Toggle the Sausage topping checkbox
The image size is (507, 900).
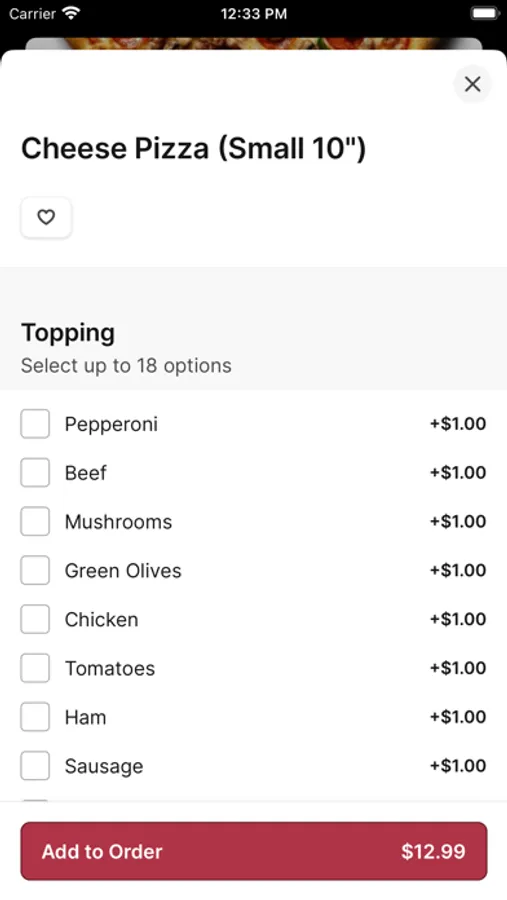point(35,766)
